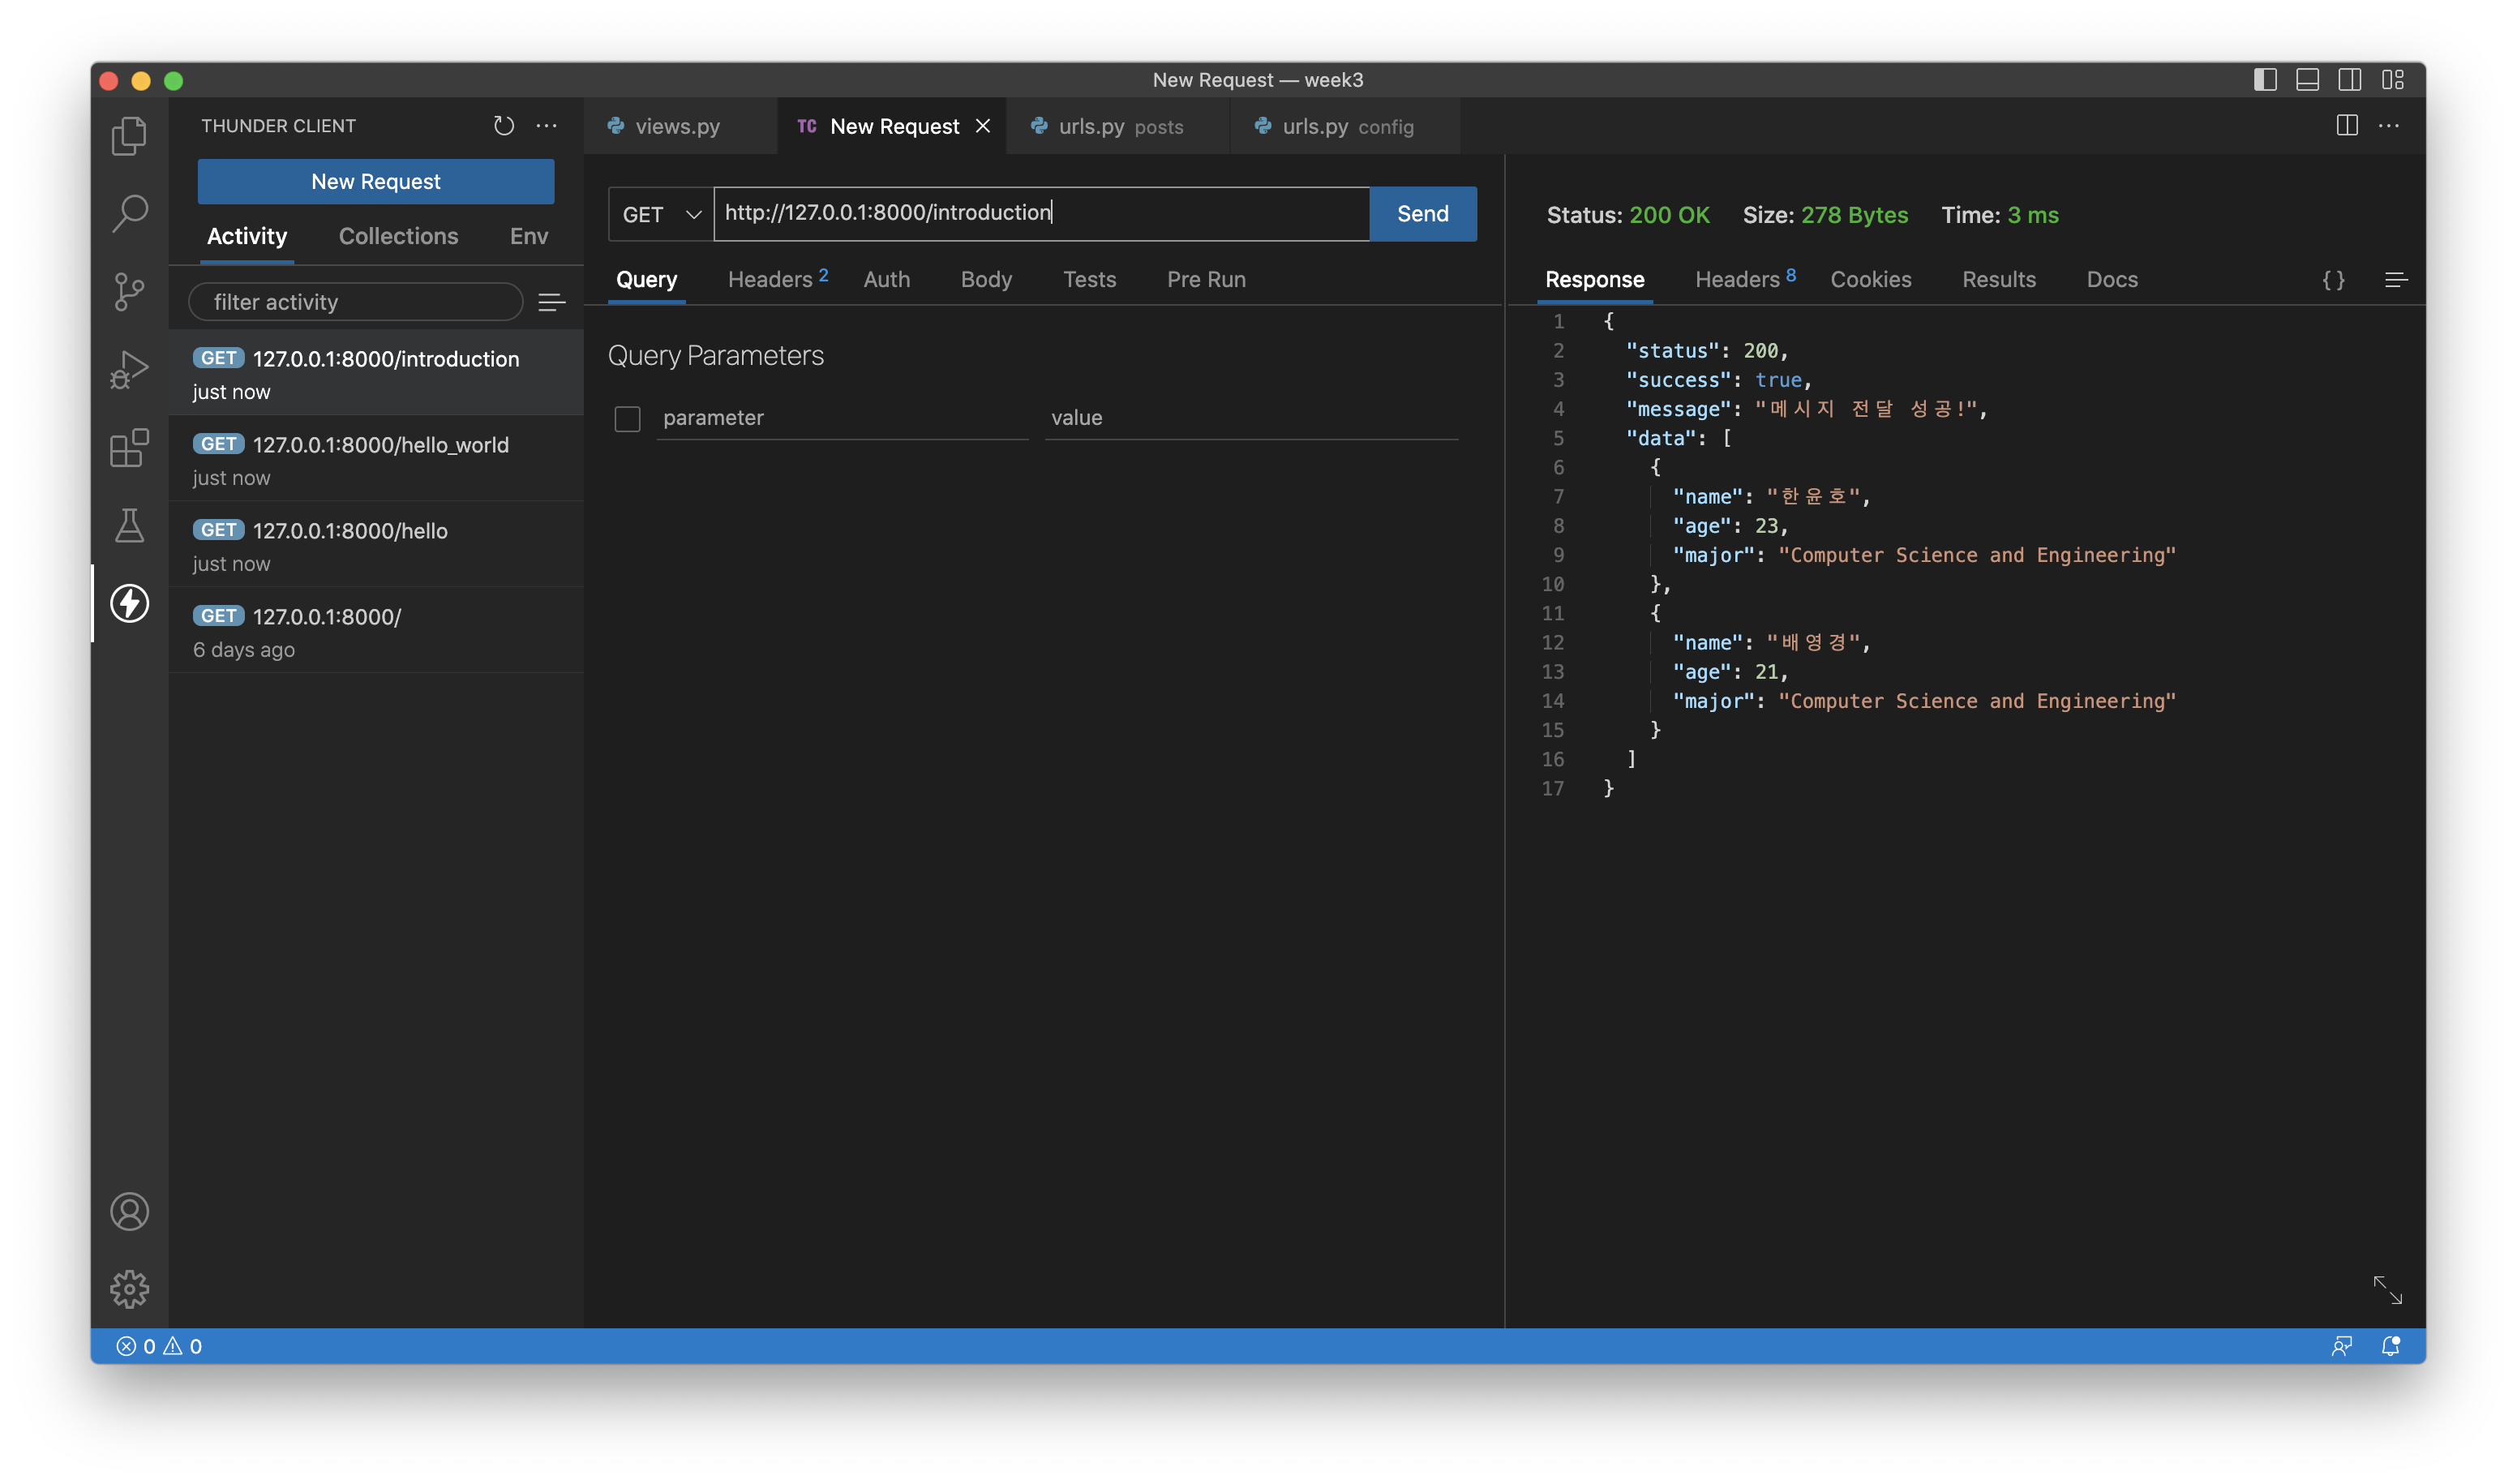Open the Extensions view

(x=131, y=449)
